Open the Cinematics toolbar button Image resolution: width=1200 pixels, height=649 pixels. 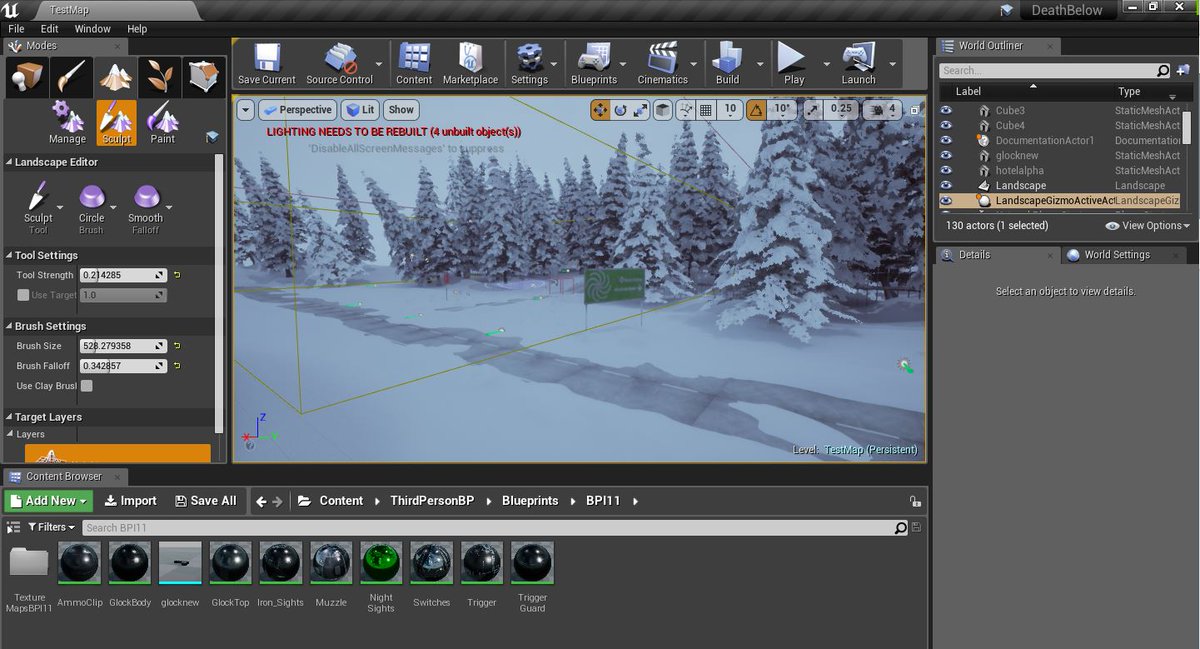[x=662, y=64]
